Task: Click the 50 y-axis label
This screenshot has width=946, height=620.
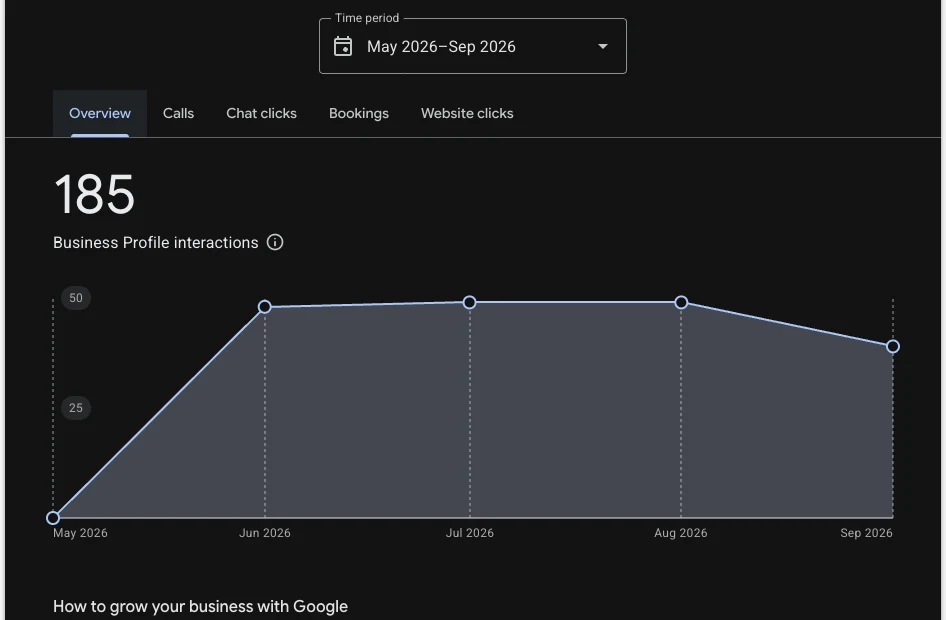Action: [x=76, y=298]
